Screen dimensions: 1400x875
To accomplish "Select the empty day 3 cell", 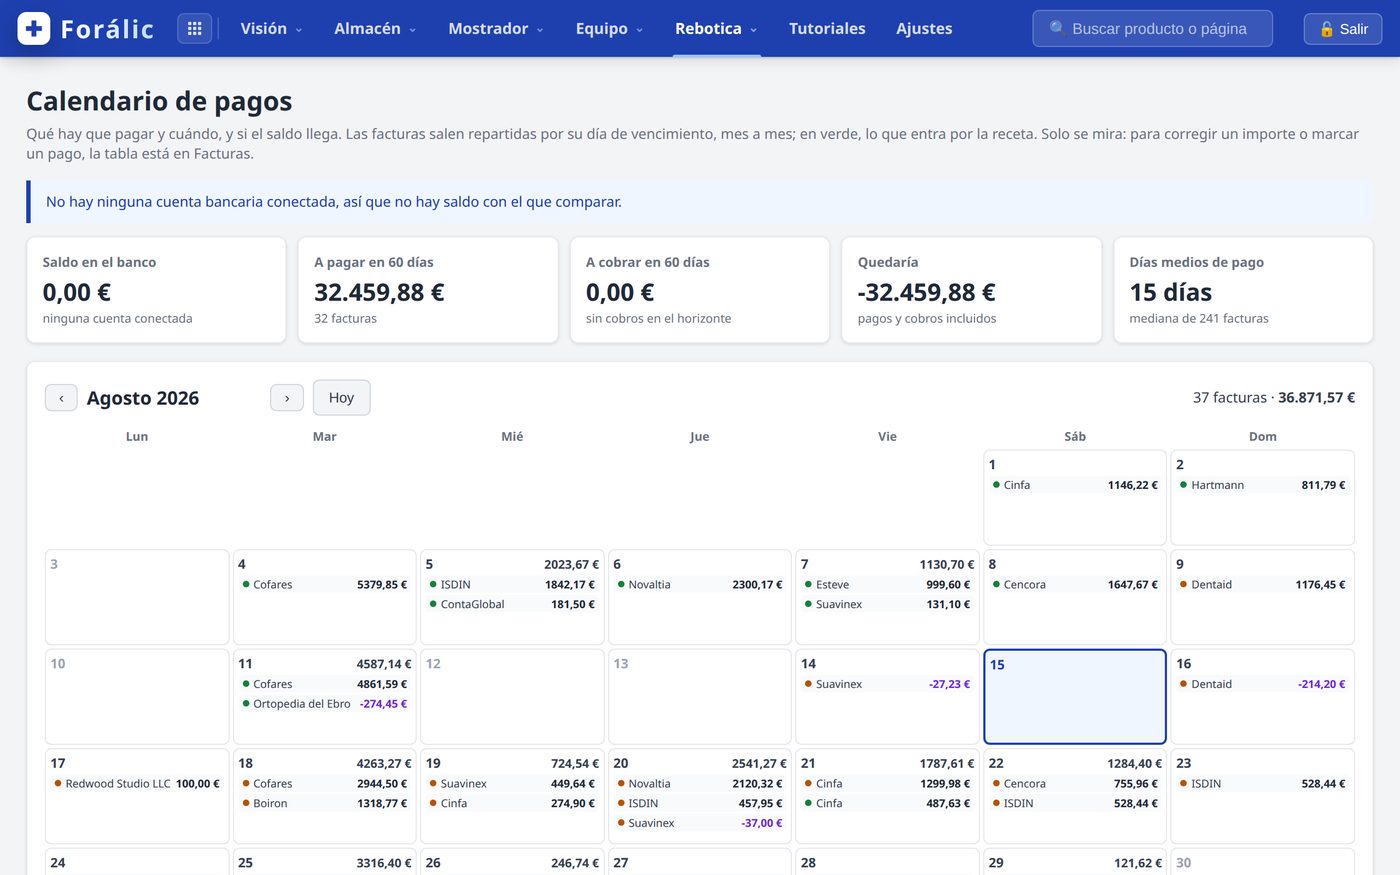I will click(x=137, y=597).
